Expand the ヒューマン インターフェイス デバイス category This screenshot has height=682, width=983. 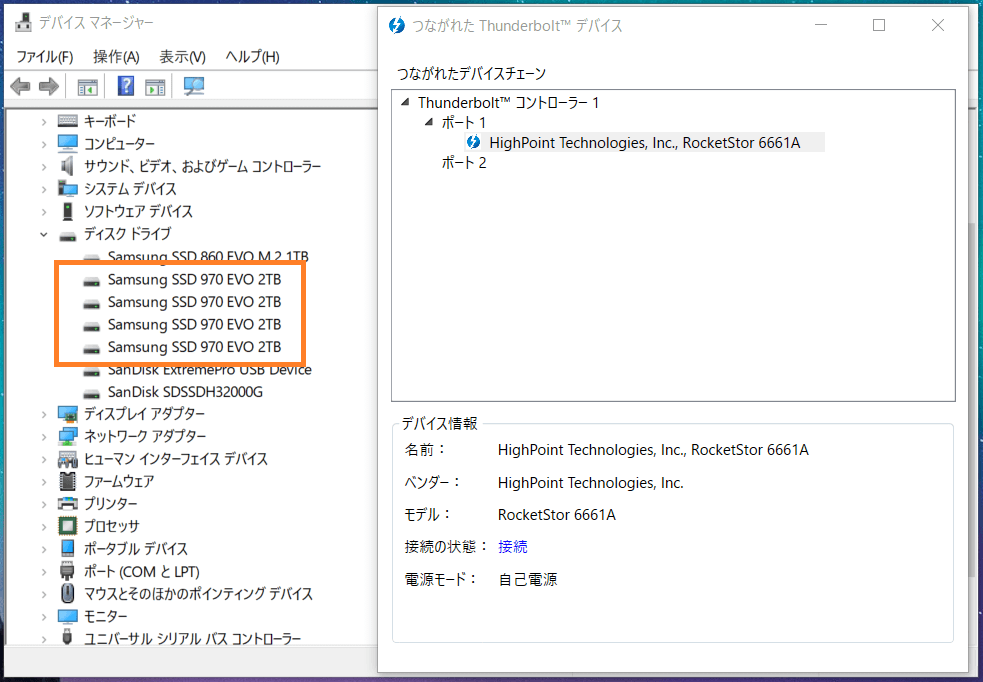tap(44, 459)
